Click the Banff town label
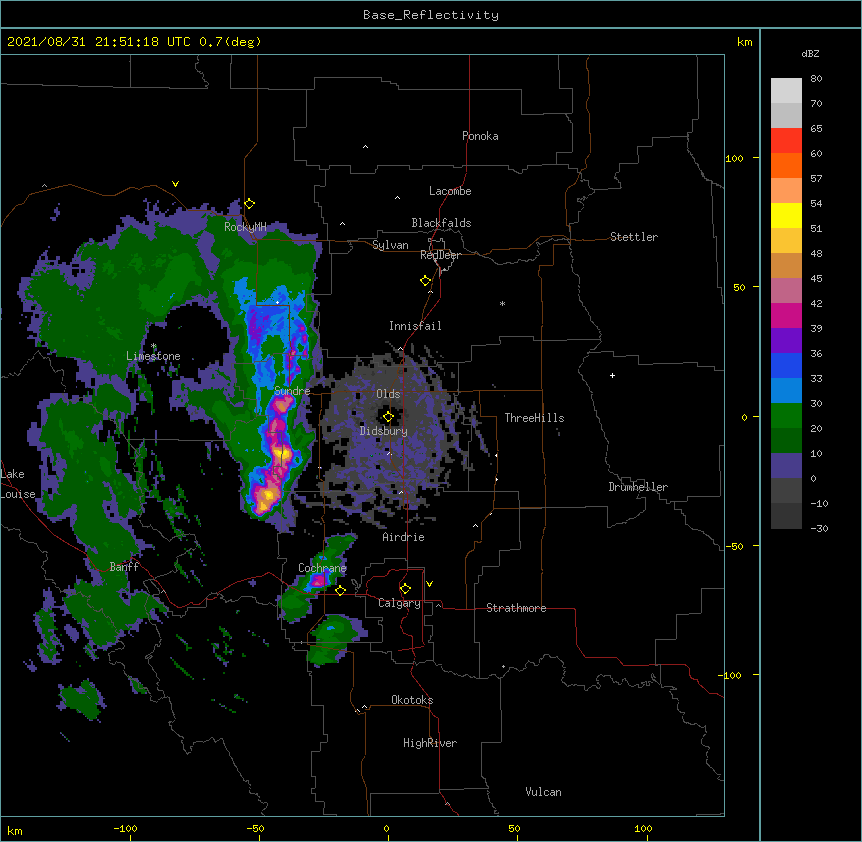862x842 pixels. 124,567
